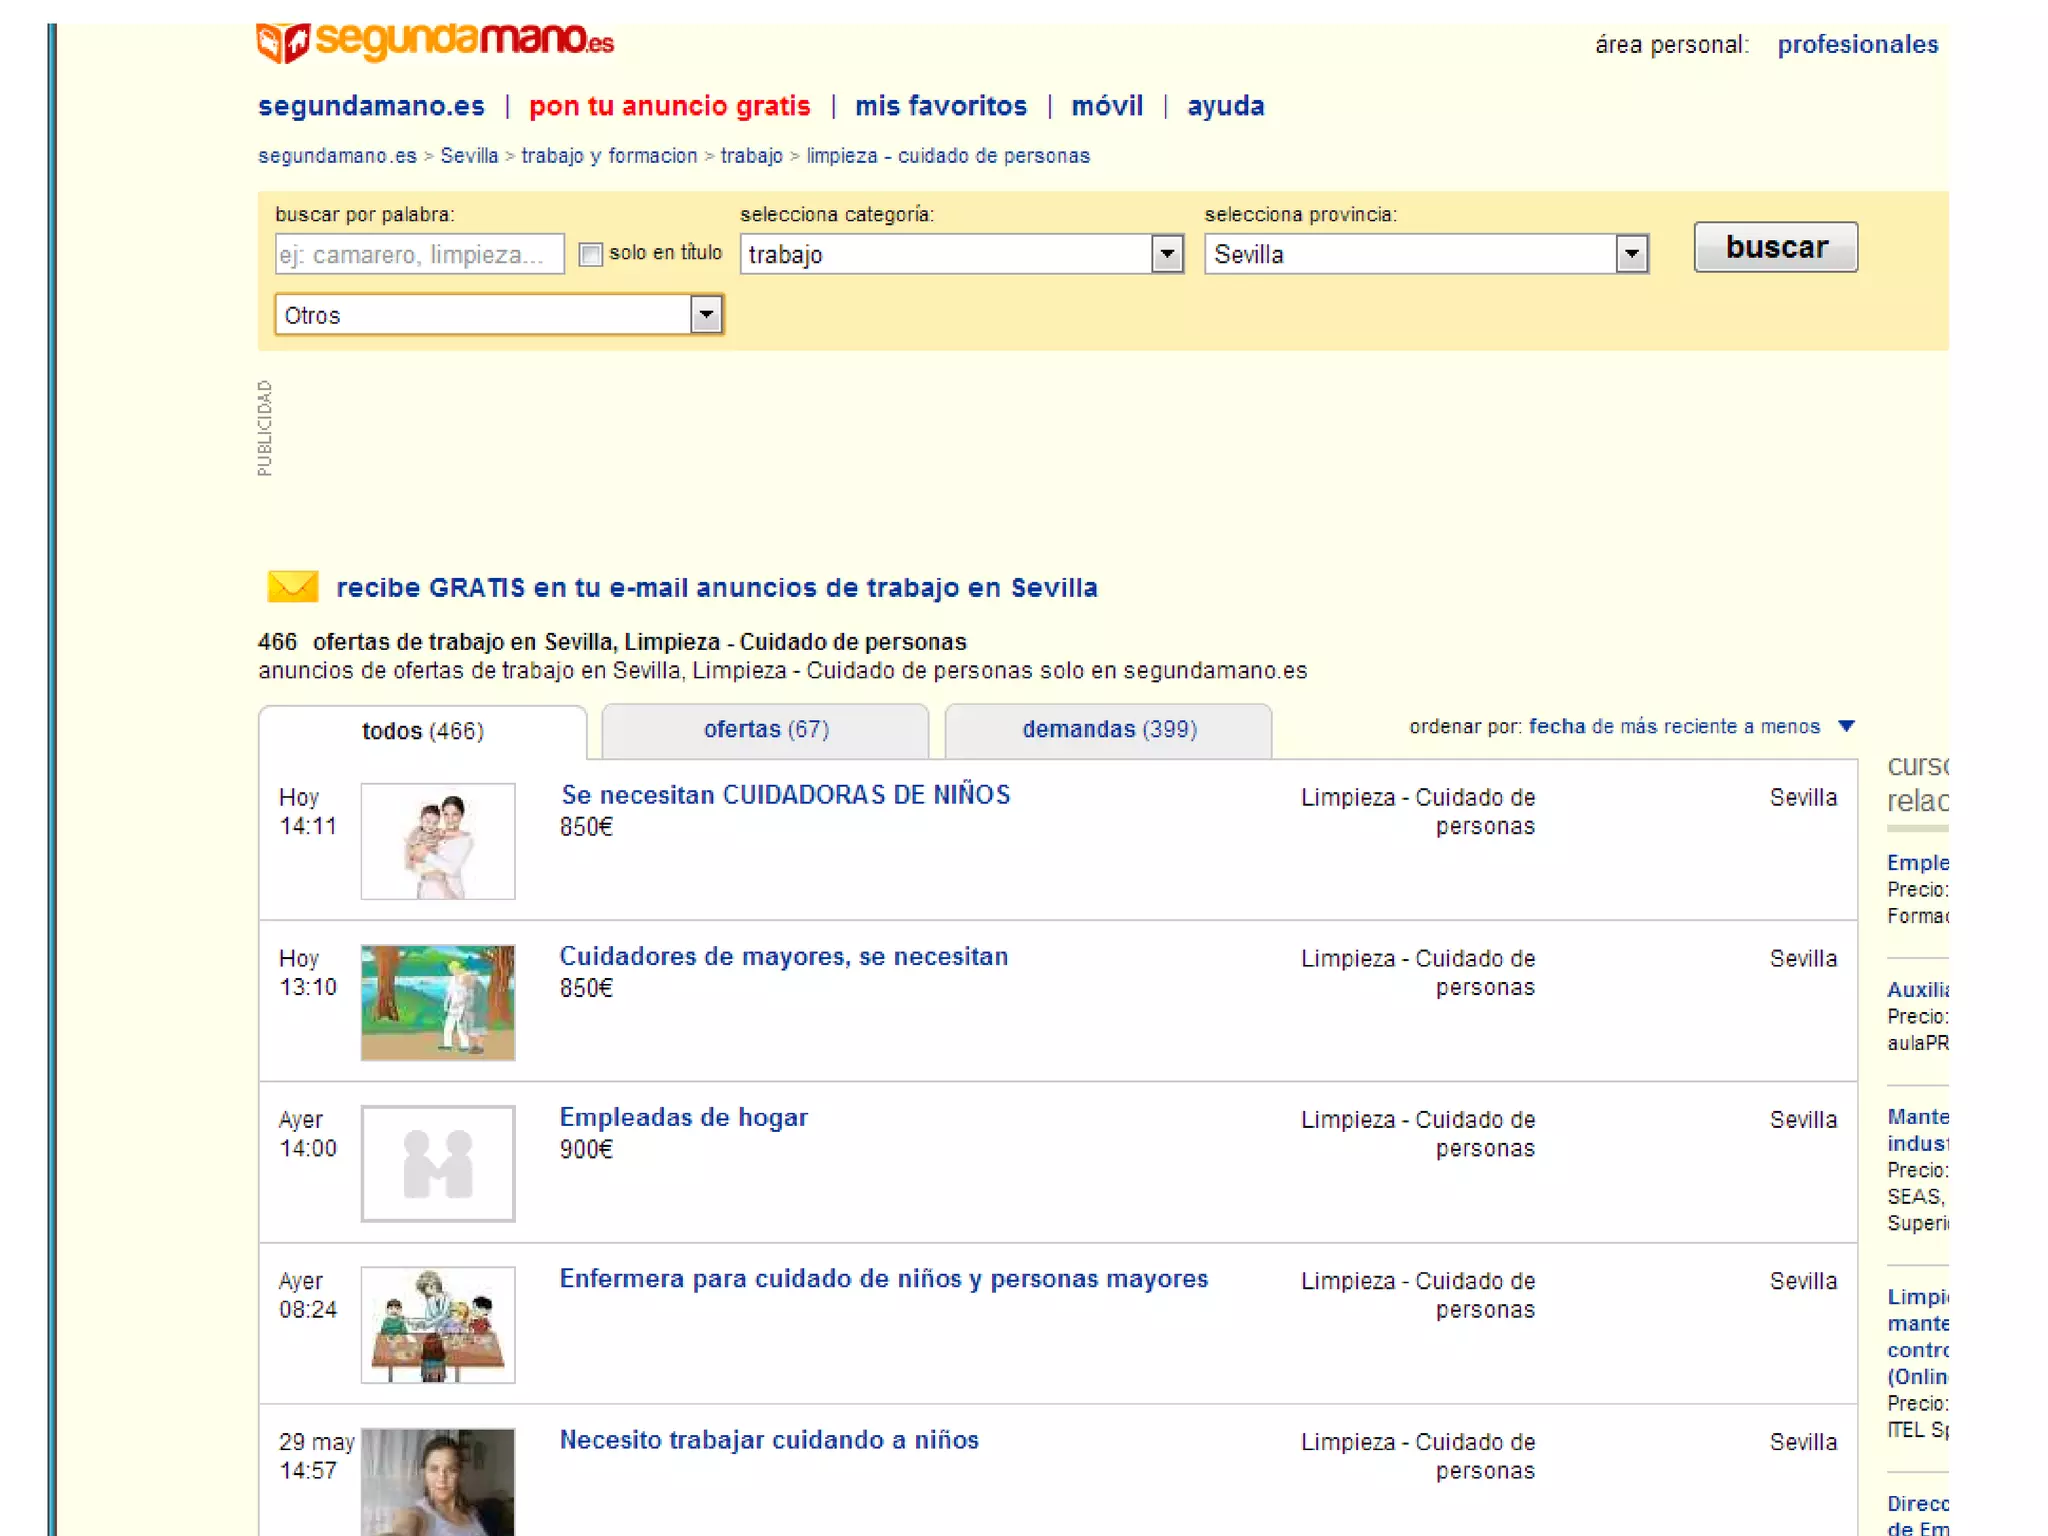Open the 'profesionales' link

coord(1857,45)
